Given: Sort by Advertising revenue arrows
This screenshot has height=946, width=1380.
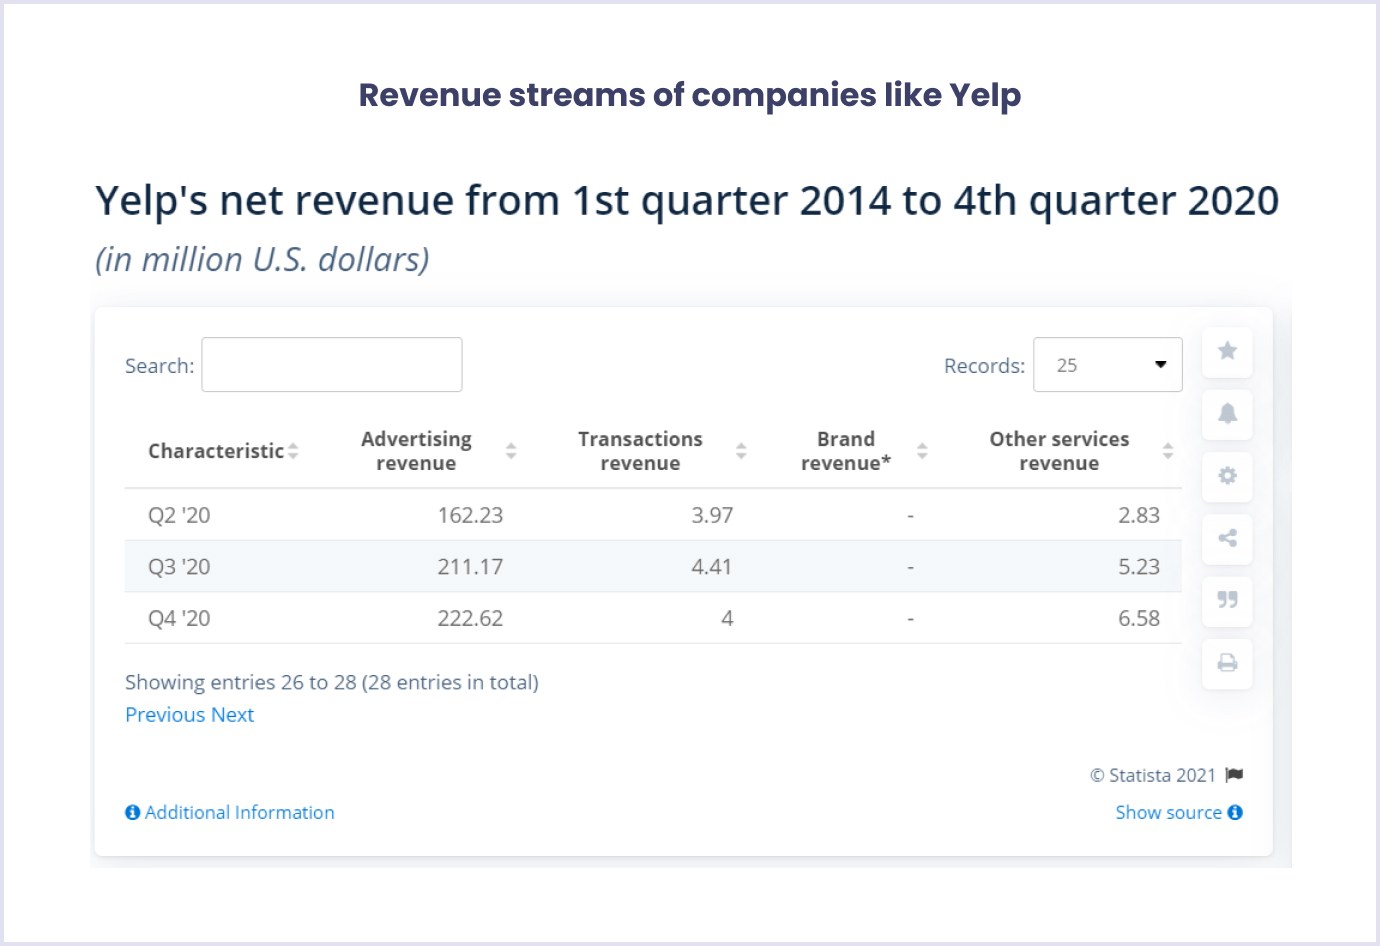Looking at the screenshot, I should [x=511, y=451].
